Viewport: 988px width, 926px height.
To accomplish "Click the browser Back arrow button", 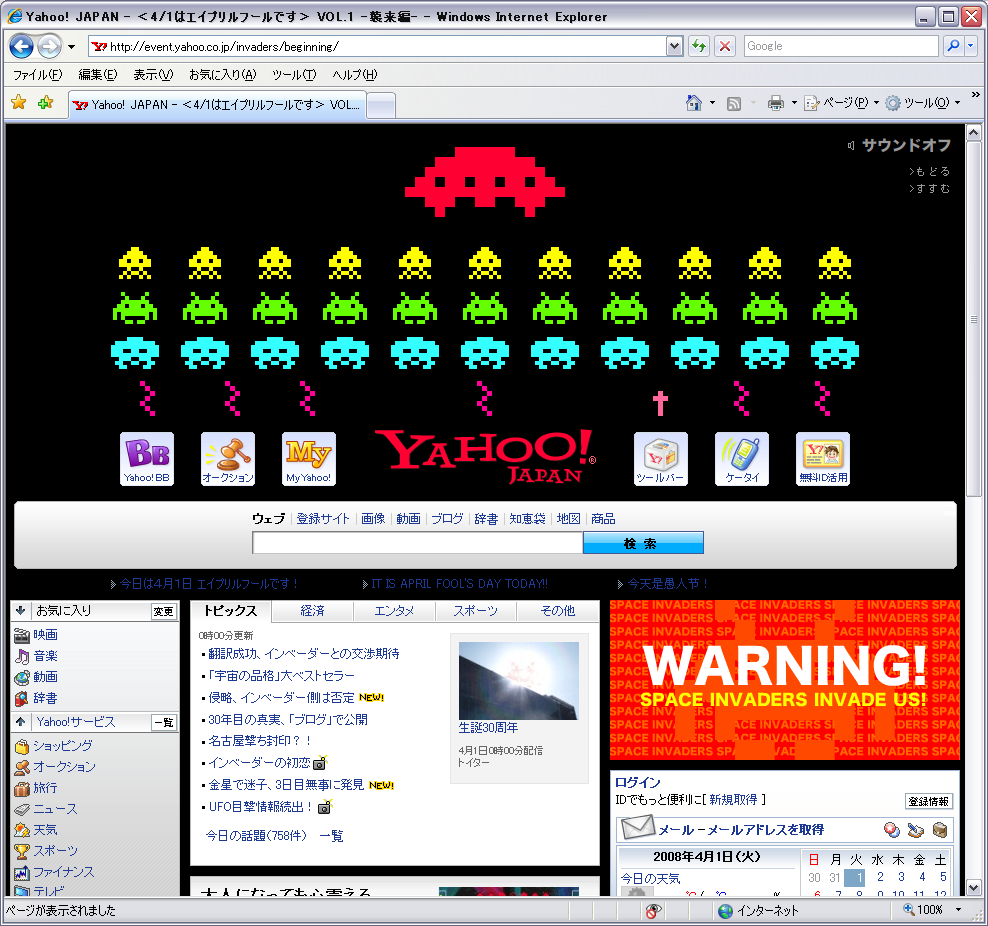I will point(21,46).
